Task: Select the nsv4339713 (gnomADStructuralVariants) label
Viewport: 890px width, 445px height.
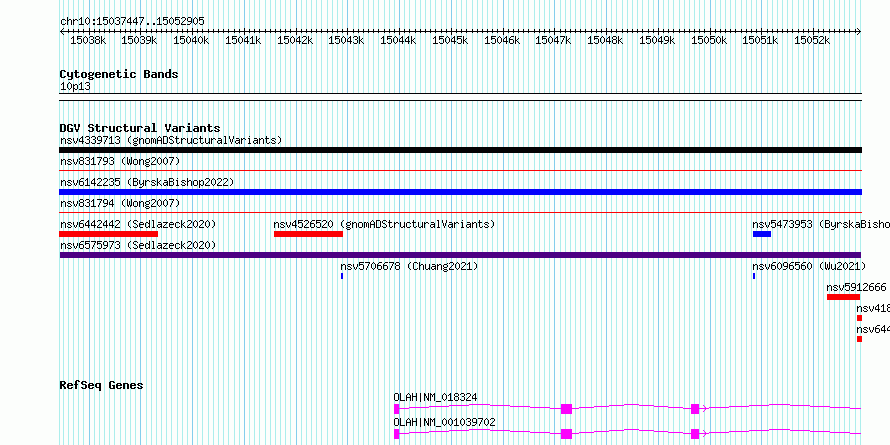Action: click(171, 140)
